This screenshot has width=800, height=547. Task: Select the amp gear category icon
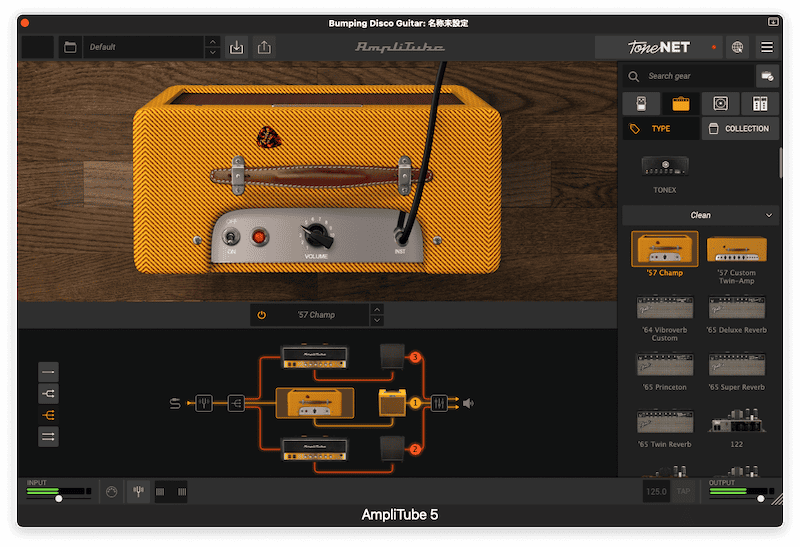coord(681,104)
